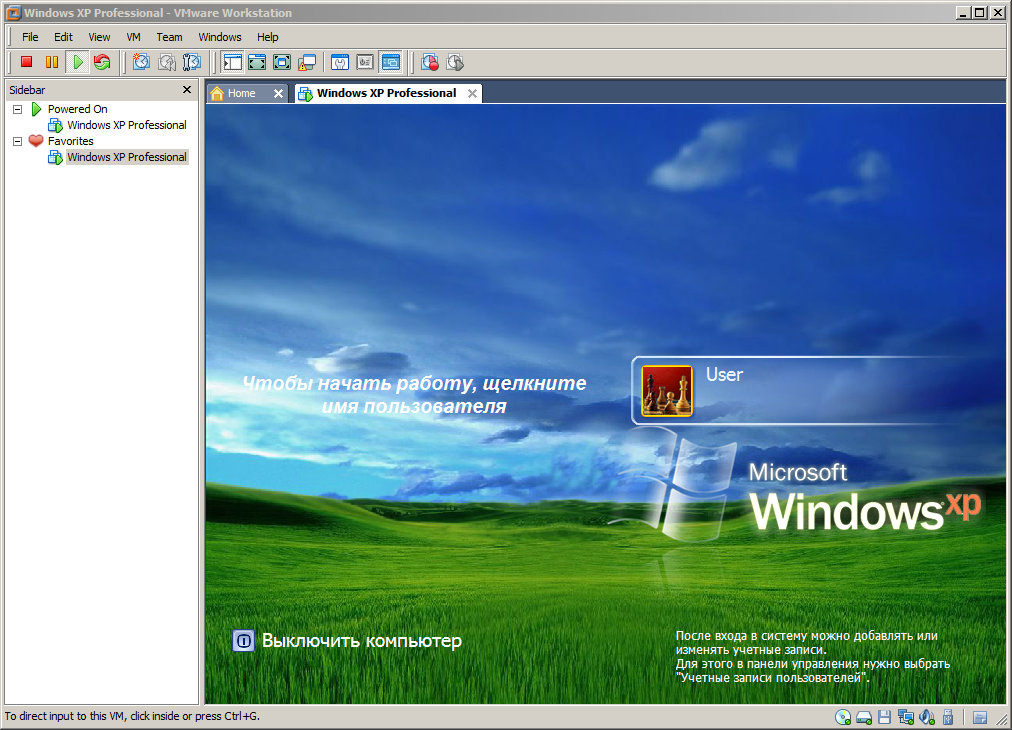This screenshot has height=730, width=1012.
Task: Select the Favorites group label
Action: pyautogui.click(x=70, y=141)
